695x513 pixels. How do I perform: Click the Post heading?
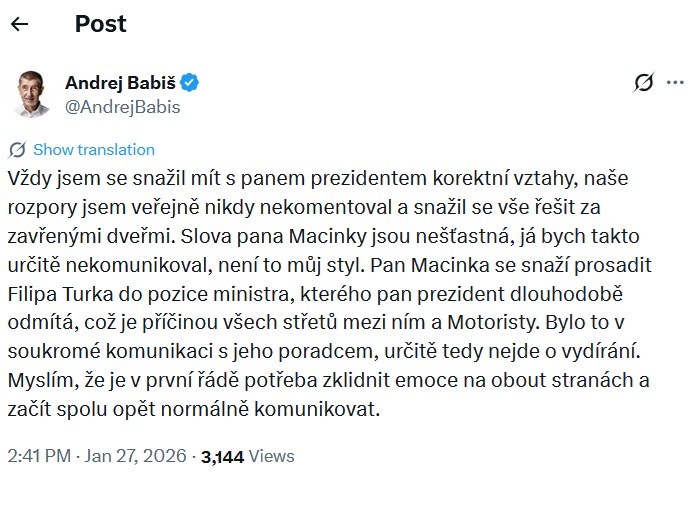[x=100, y=24]
